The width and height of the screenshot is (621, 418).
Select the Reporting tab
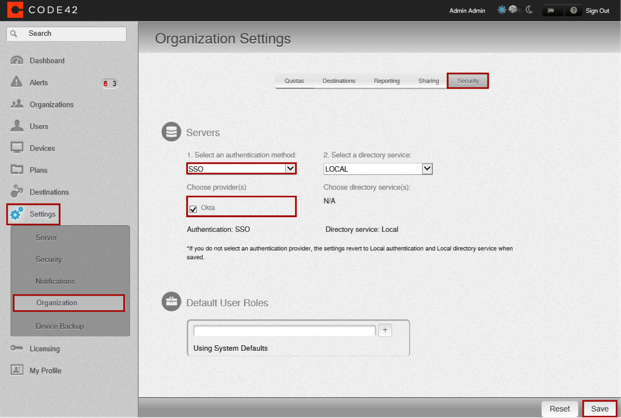[x=386, y=81]
